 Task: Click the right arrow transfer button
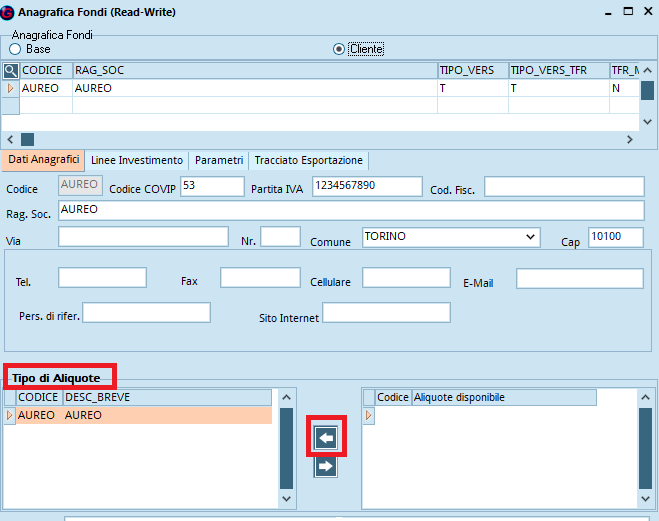pyautogui.click(x=326, y=466)
